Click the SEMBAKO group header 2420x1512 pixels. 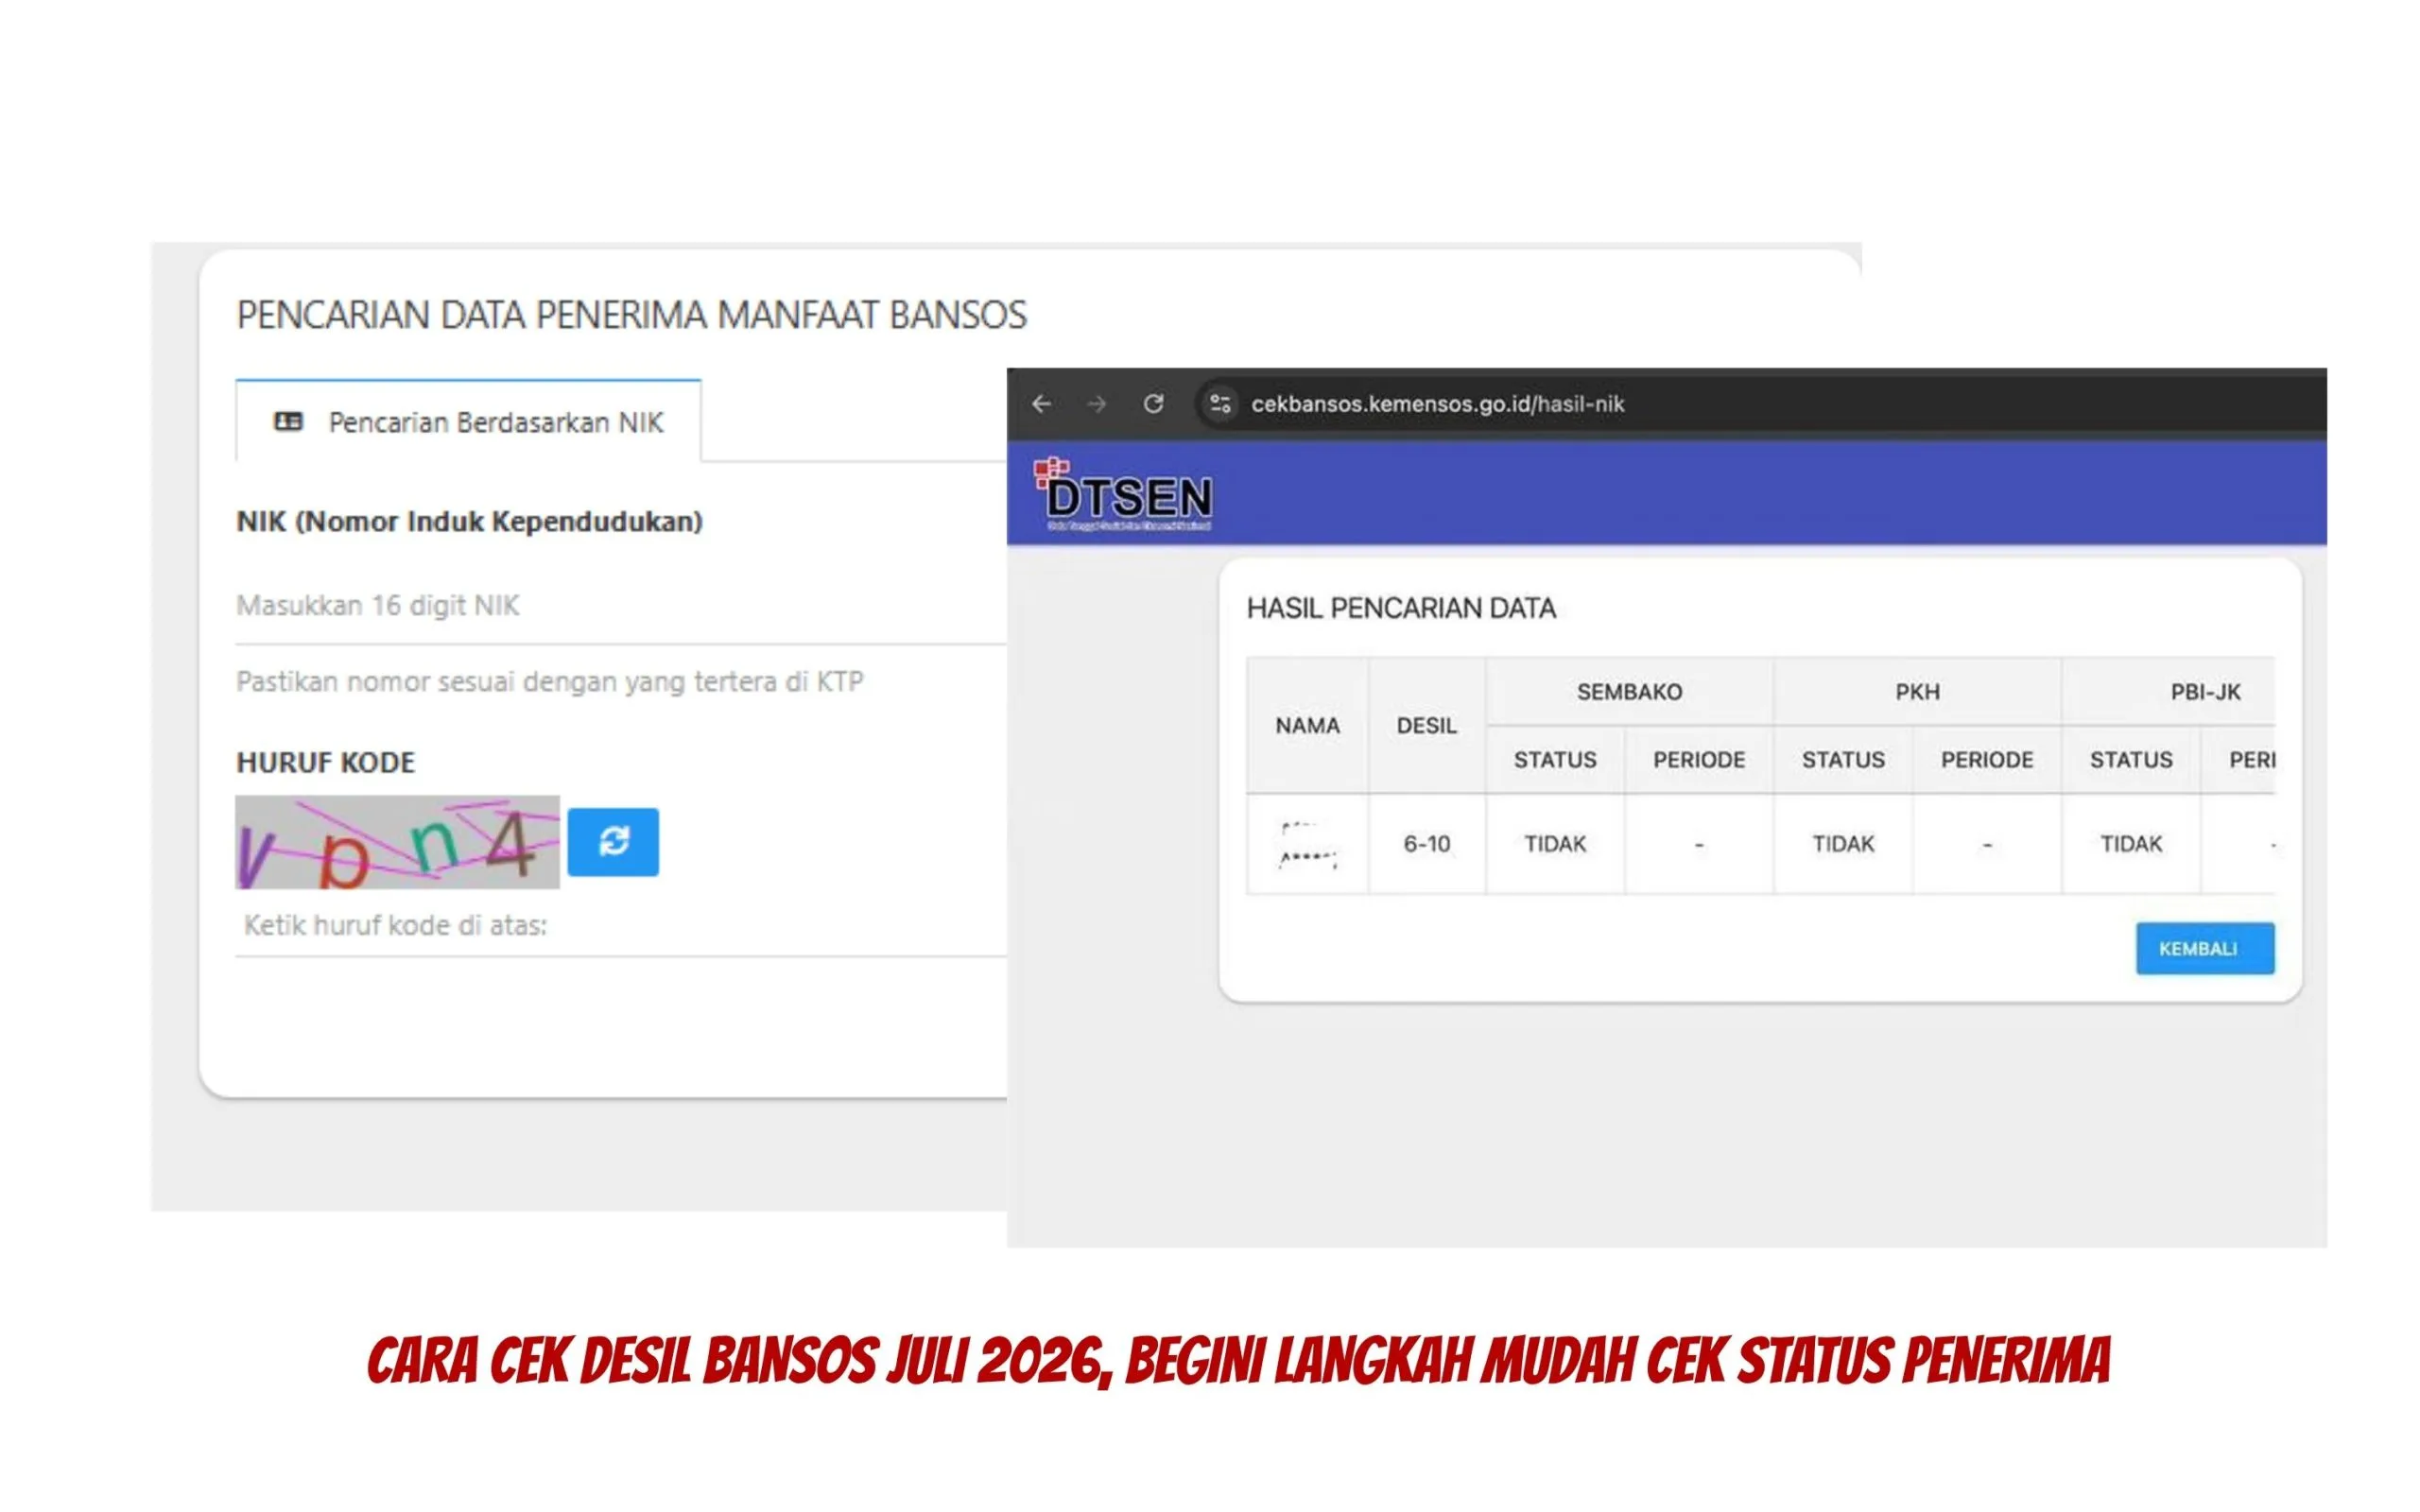(x=1629, y=692)
